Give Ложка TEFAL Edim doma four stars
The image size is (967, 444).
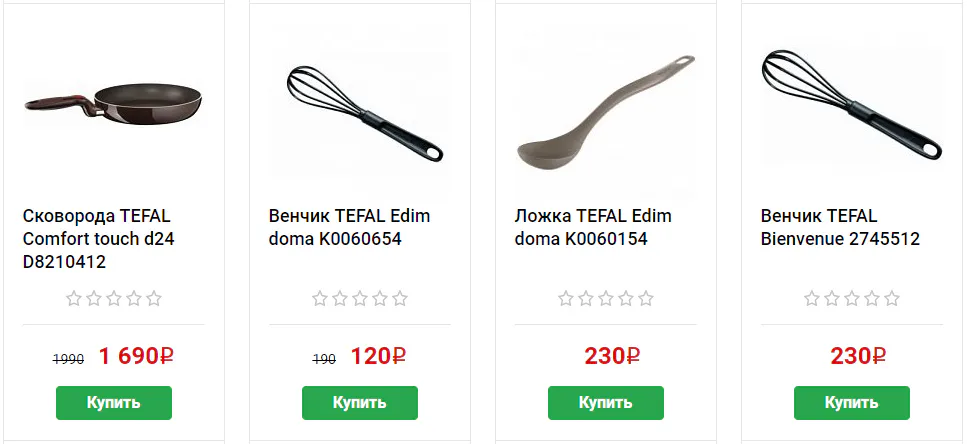625,299
